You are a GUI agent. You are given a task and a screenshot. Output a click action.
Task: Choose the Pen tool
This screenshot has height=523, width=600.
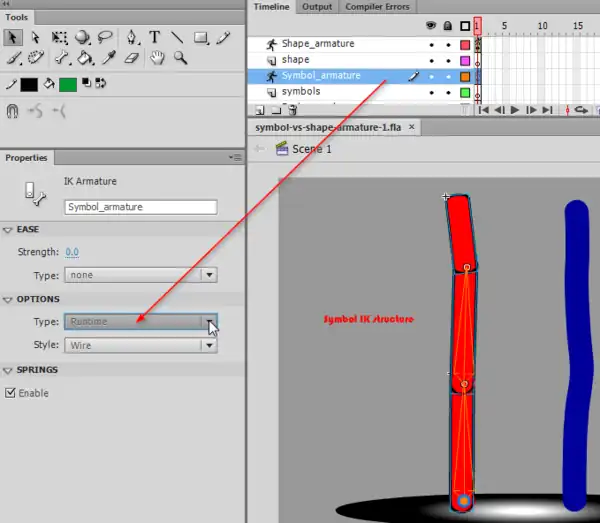(x=132, y=37)
